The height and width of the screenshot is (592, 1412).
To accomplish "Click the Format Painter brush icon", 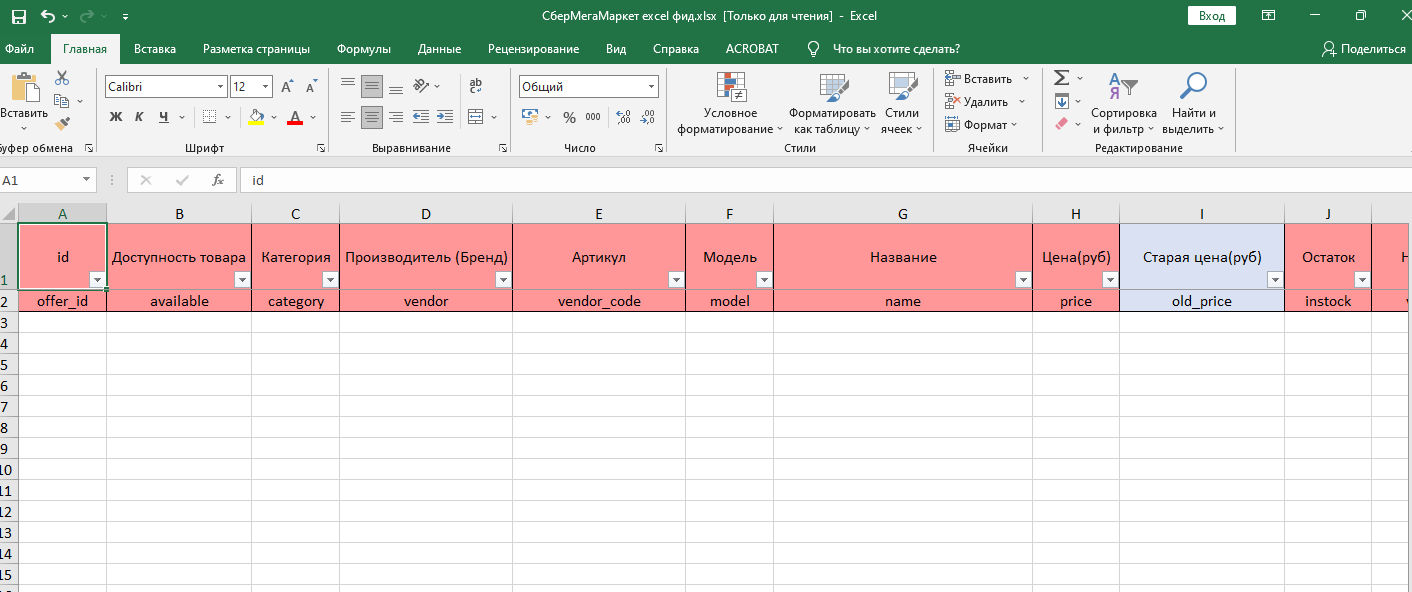I will [x=62, y=124].
